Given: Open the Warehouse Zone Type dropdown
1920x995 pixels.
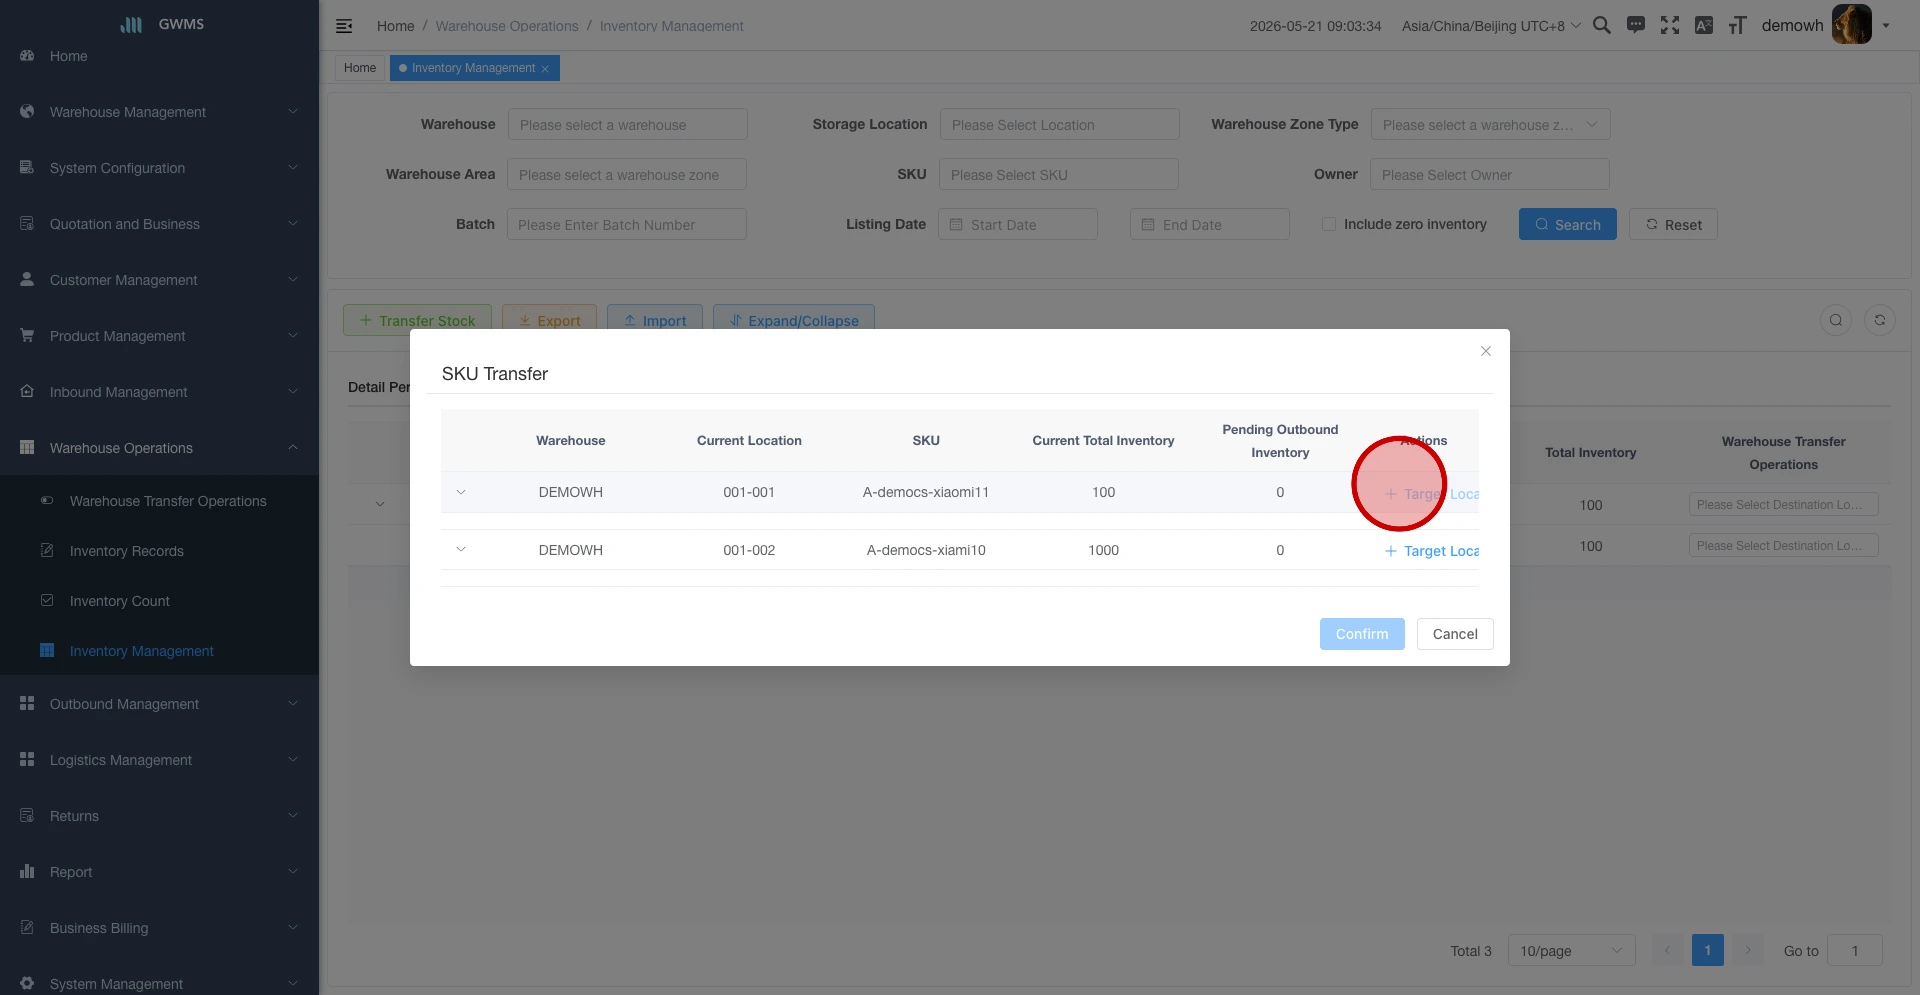Looking at the screenshot, I should click(x=1490, y=124).
